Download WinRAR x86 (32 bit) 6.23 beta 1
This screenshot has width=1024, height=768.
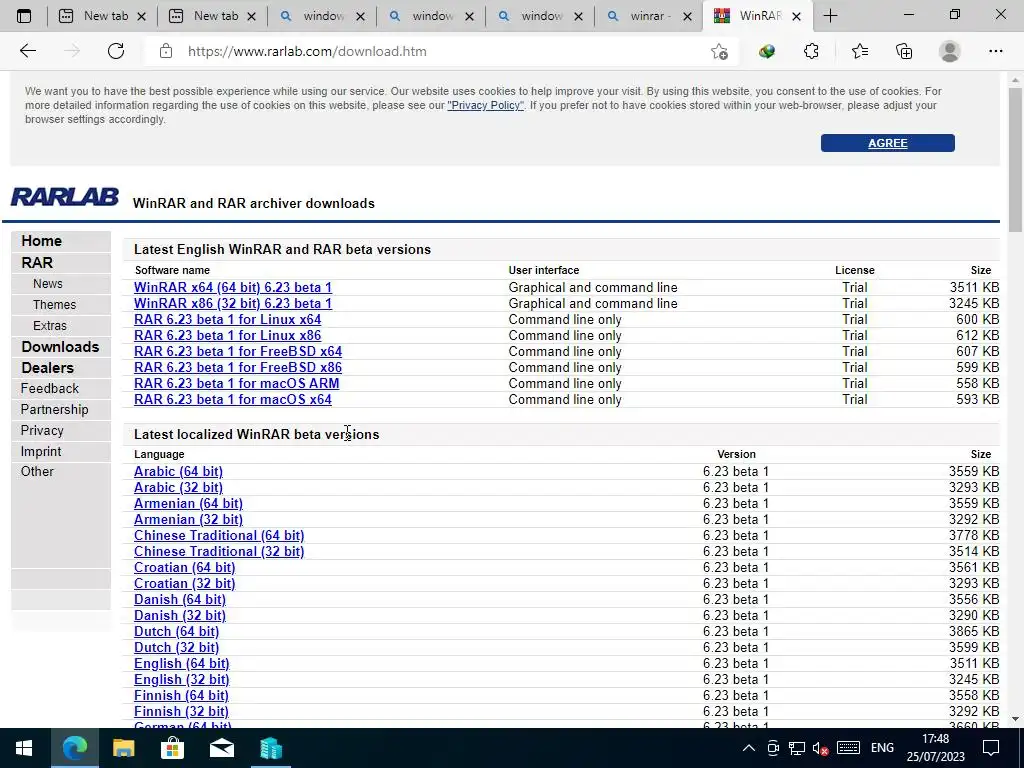[x=232, y=304]
